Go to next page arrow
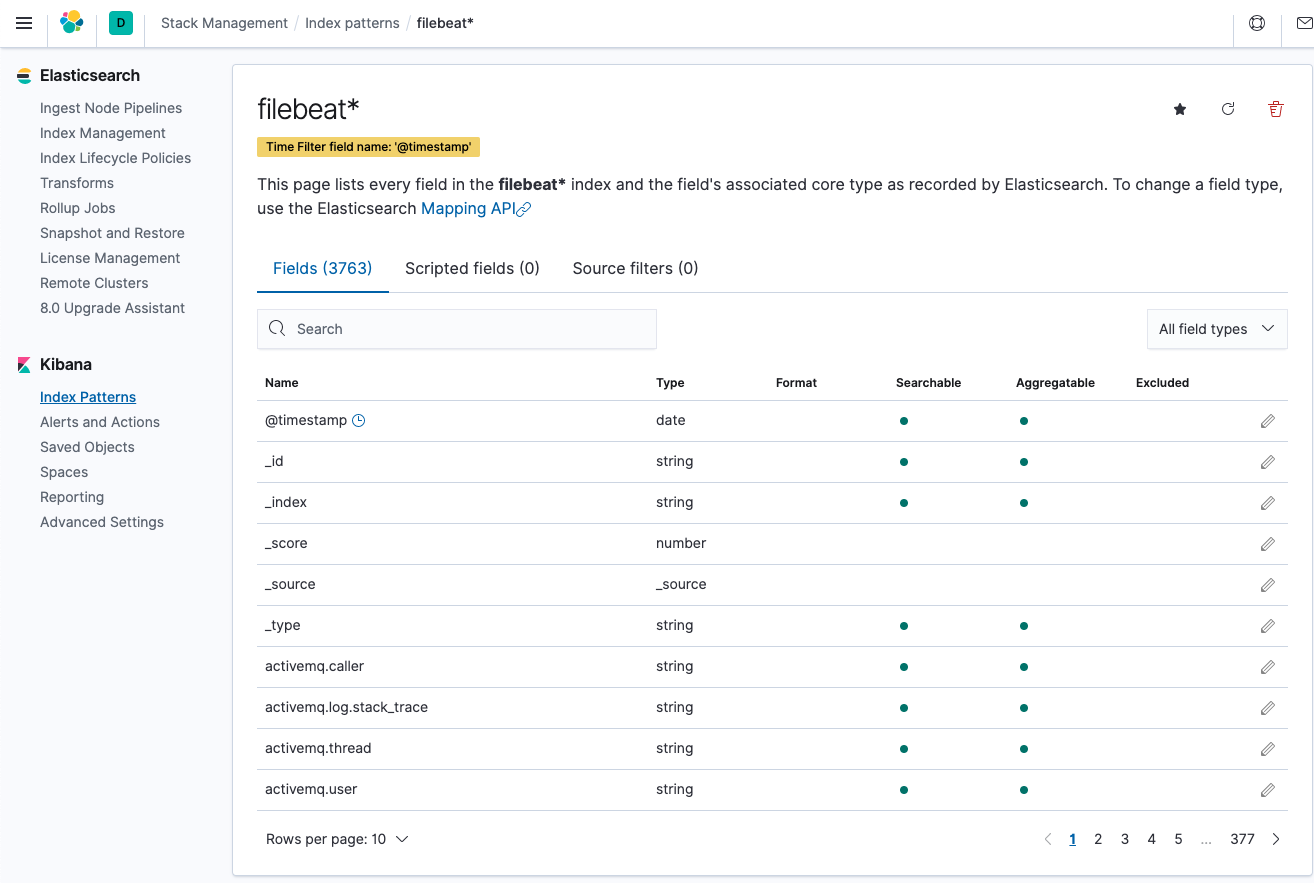 pyautogui.click(x=1276, y=839)
